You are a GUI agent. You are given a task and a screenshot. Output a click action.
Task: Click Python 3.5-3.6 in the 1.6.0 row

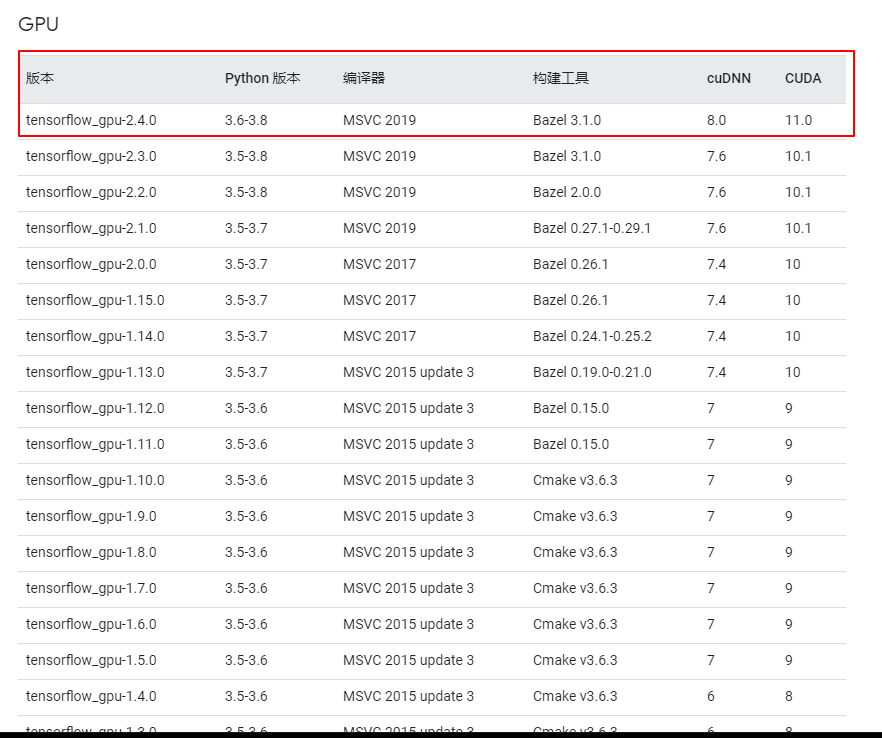tap(246, 624)
